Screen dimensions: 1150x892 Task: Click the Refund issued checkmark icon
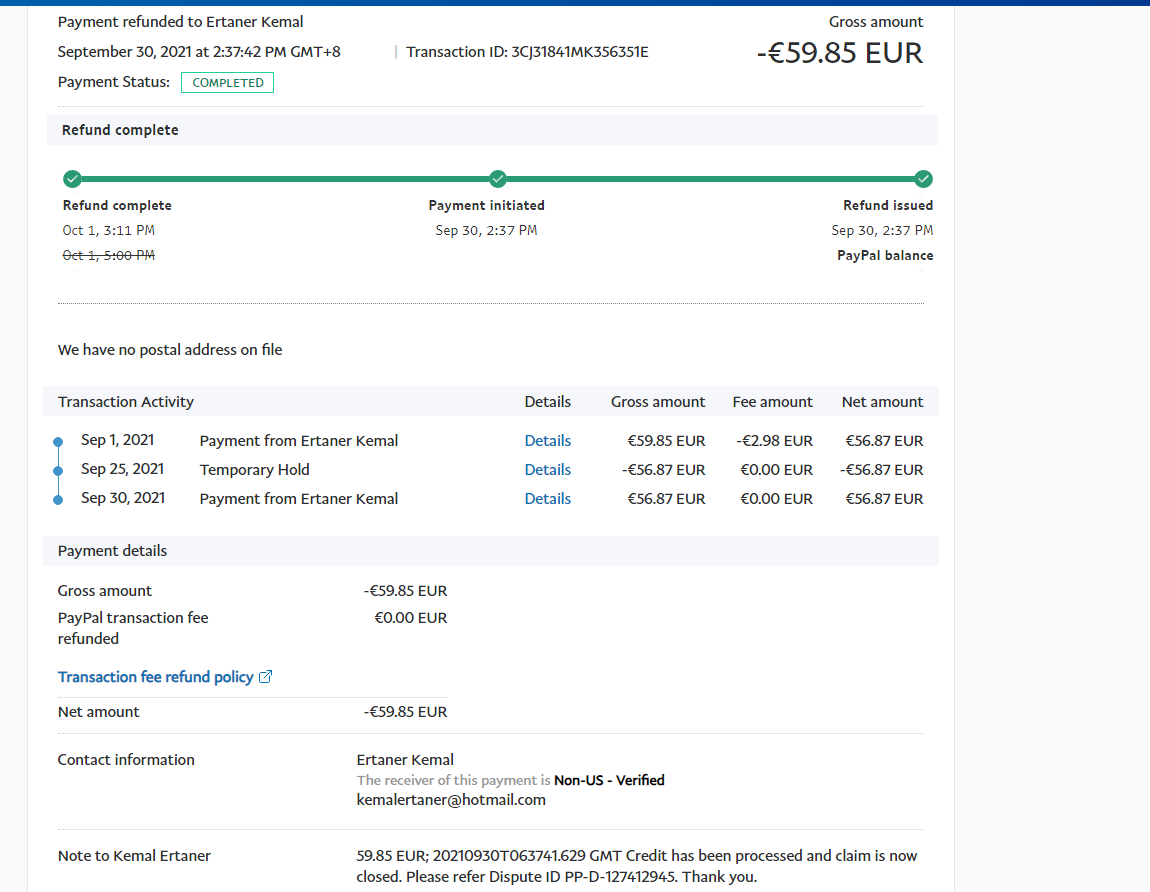pyautogui.click(x=924, y=179)
